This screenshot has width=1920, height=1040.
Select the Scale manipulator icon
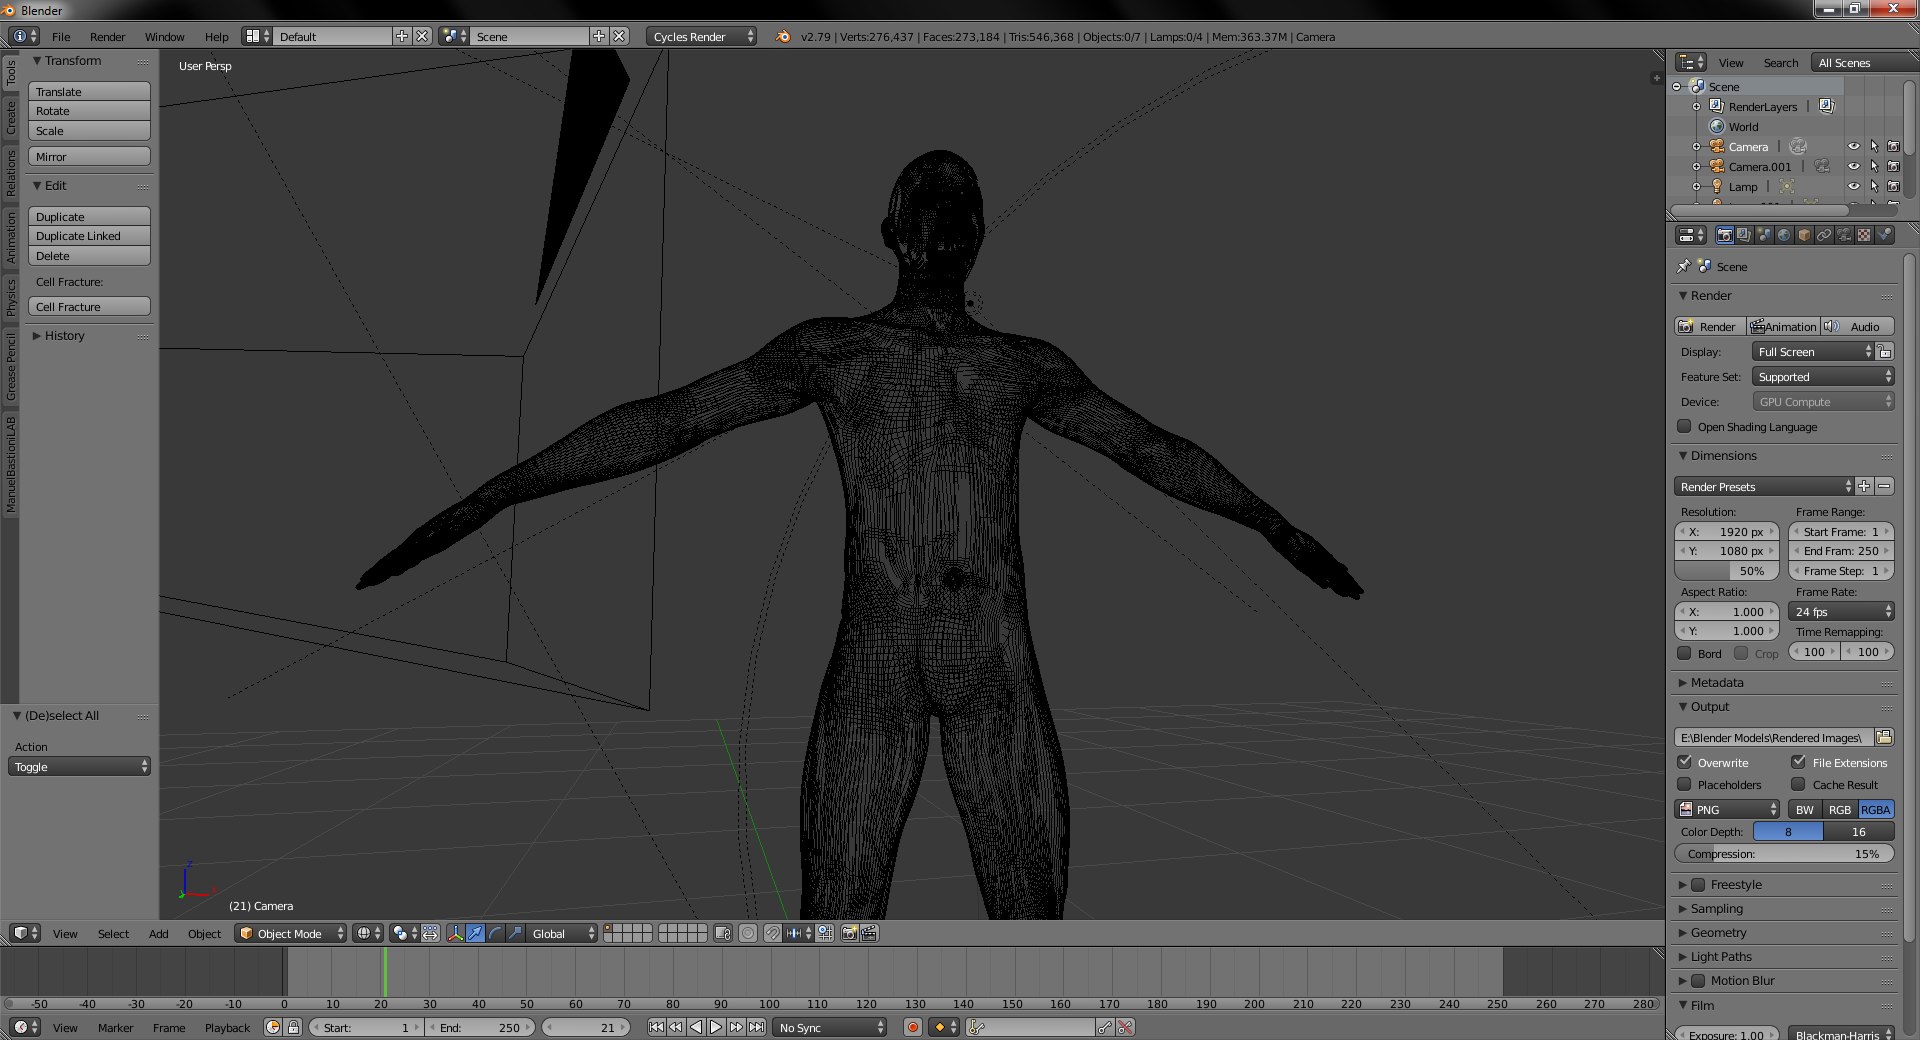[x=515, y=933]
